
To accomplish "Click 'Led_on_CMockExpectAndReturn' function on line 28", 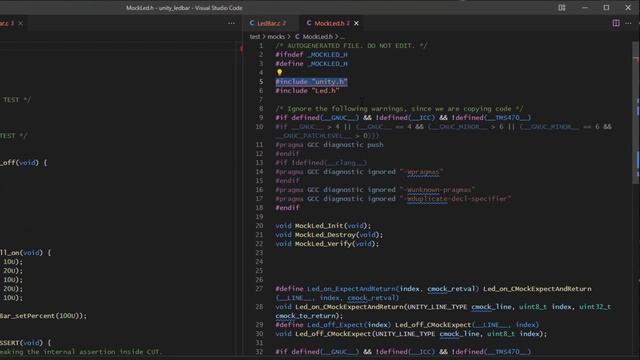I will [349, 307].
